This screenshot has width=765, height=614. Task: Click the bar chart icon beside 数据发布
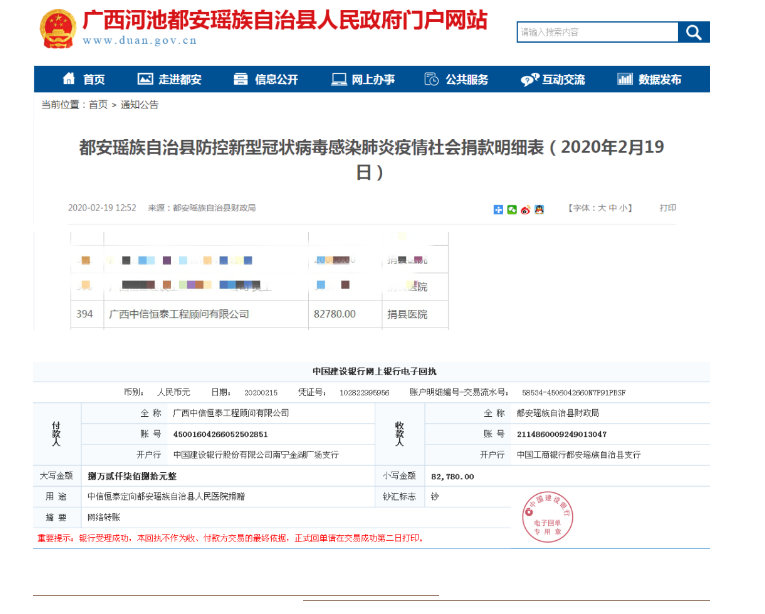pos(625,80)
